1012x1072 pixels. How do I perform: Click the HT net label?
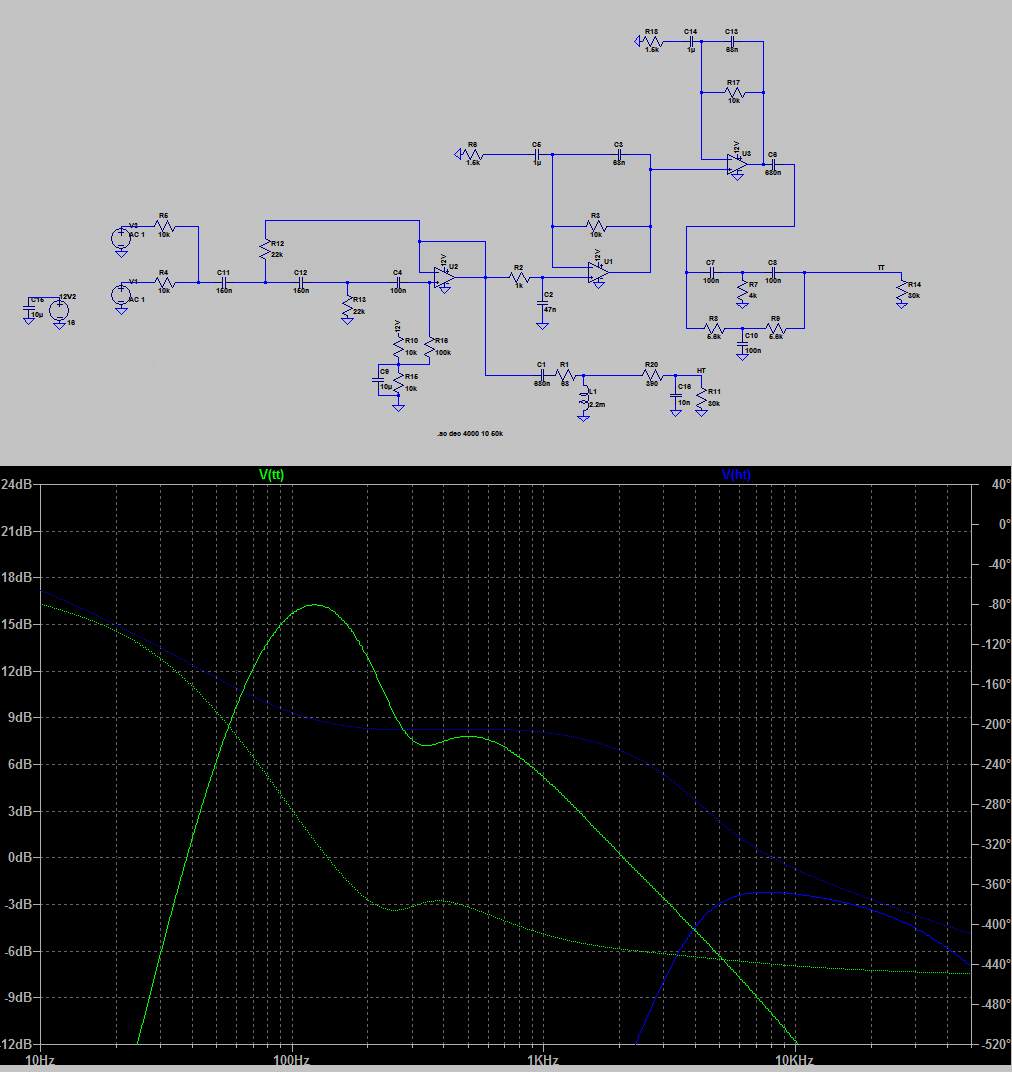700,371
